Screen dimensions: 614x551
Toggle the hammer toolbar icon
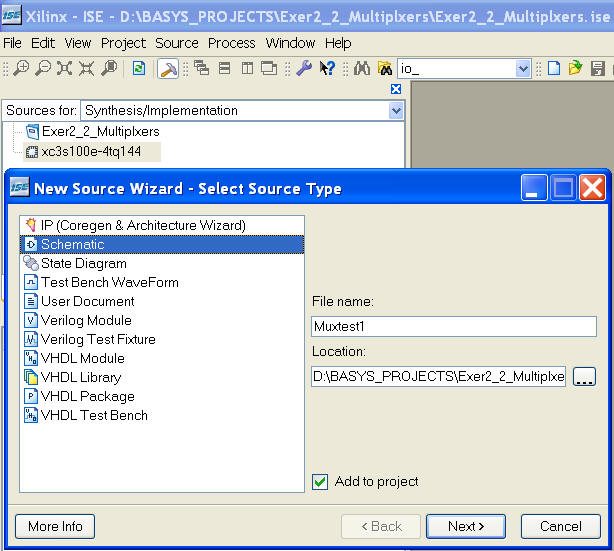coord(168,69)
